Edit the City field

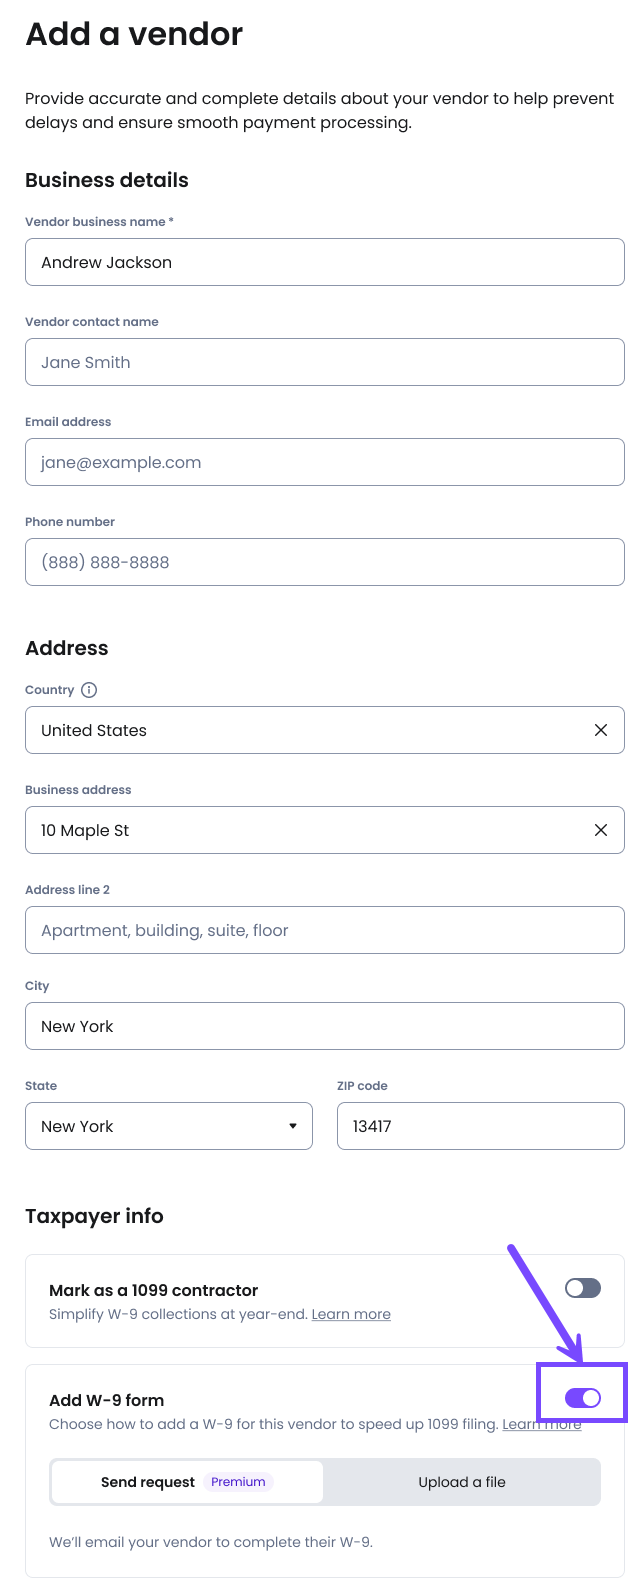325,1026
